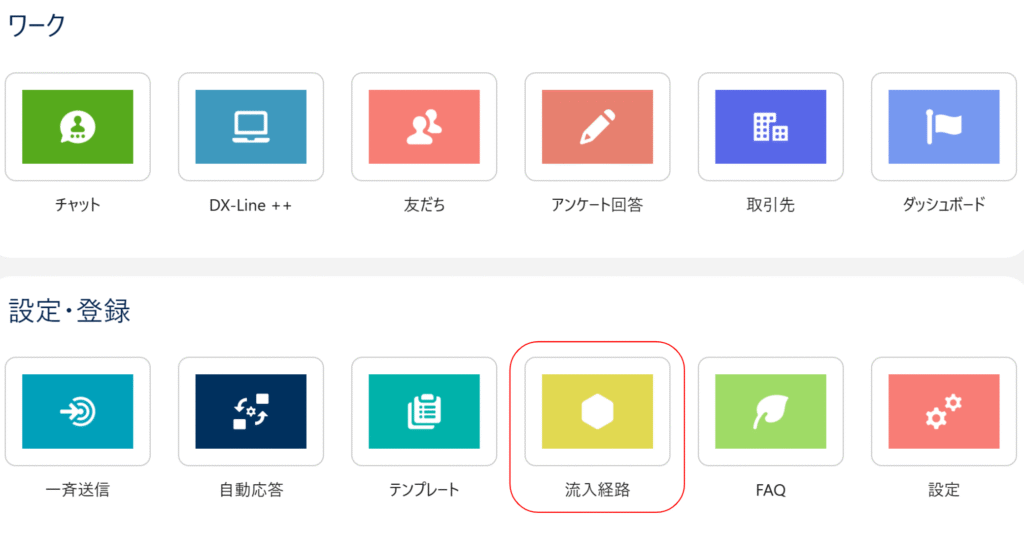Click the アンケート回答 text label

[597, 206]
